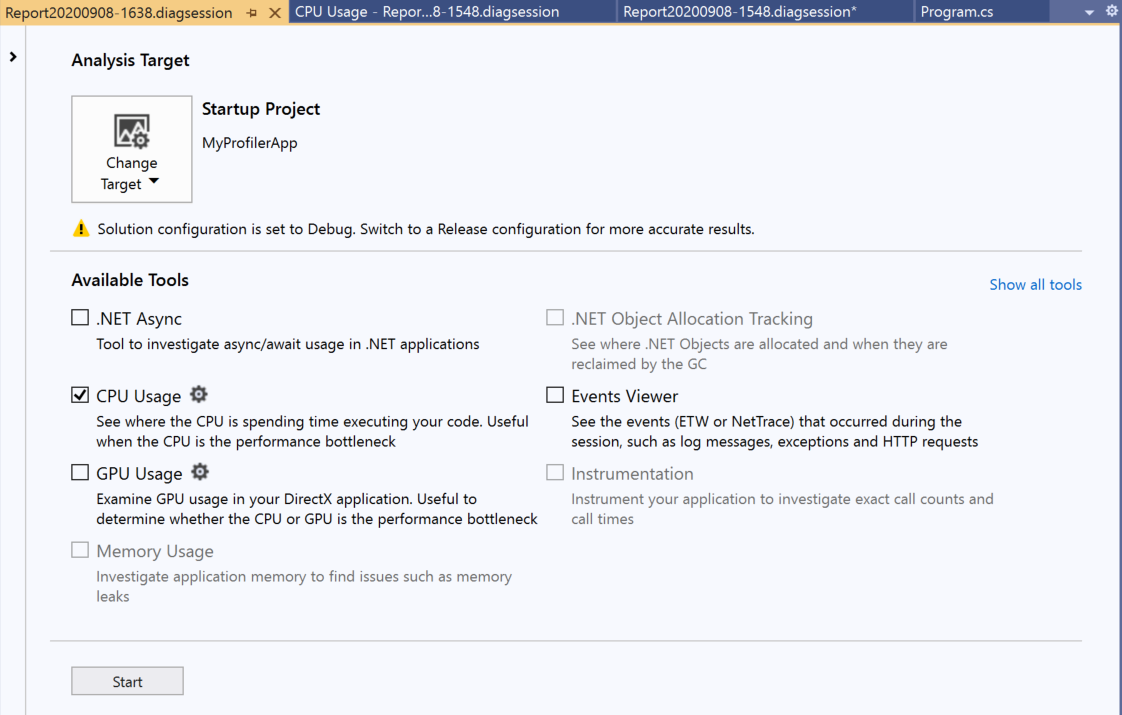Viewport: 1122px width, 715px height.
Task: Switch to the Program.cs tab
Action: [x=956, y=12]
